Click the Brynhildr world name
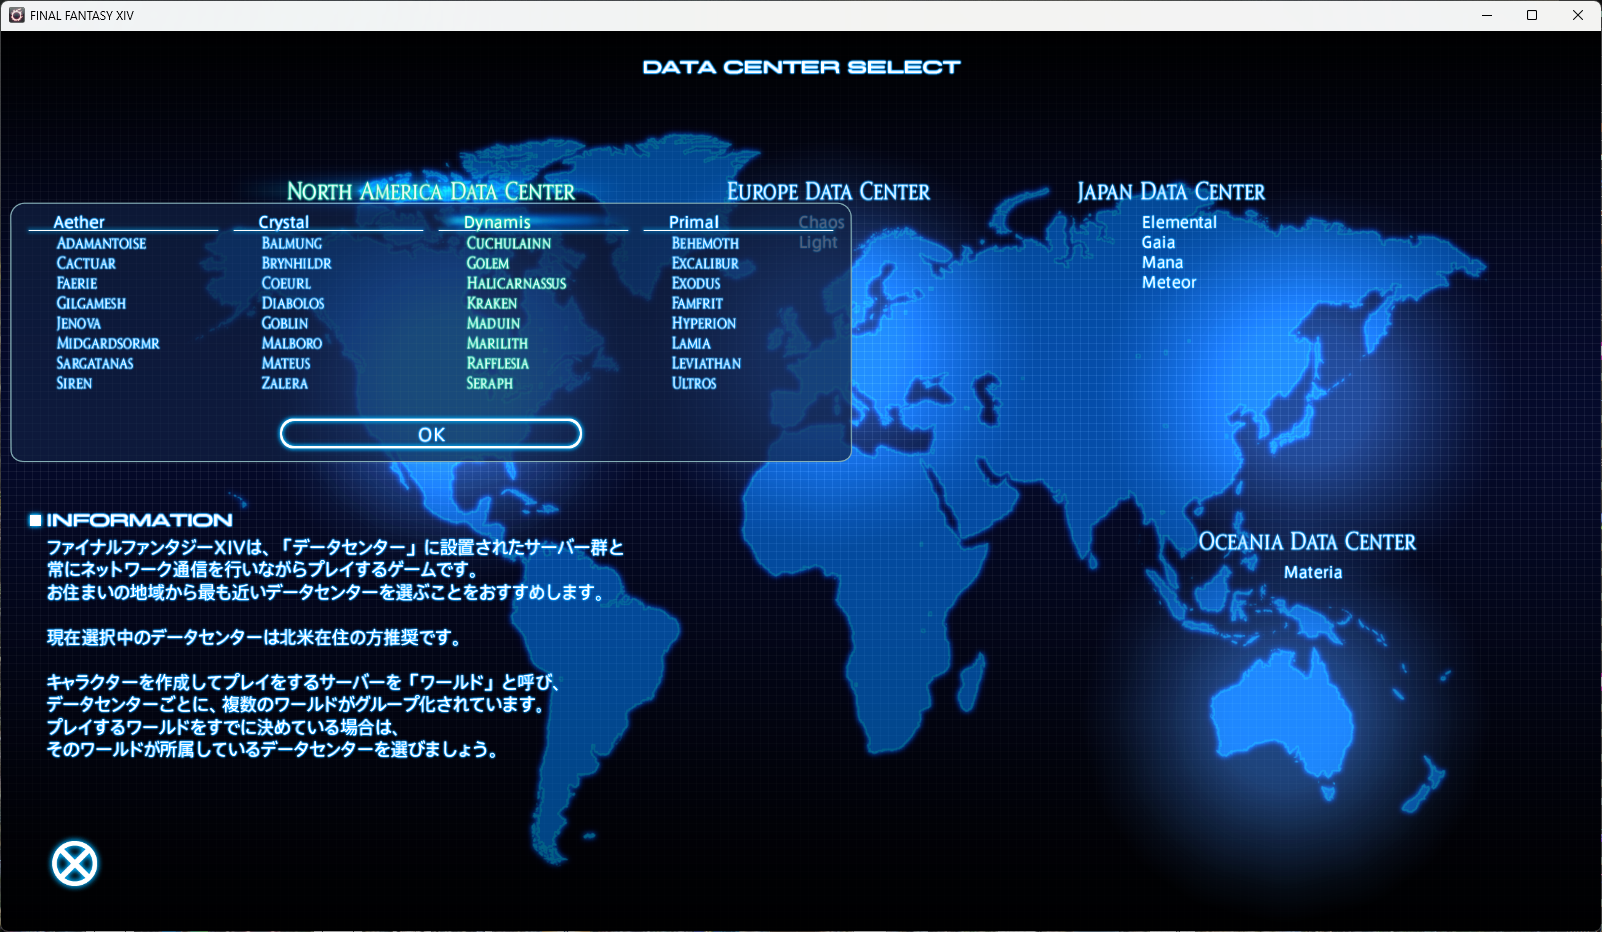Screen dimensions: 1602x932 [x=296, y=263]
